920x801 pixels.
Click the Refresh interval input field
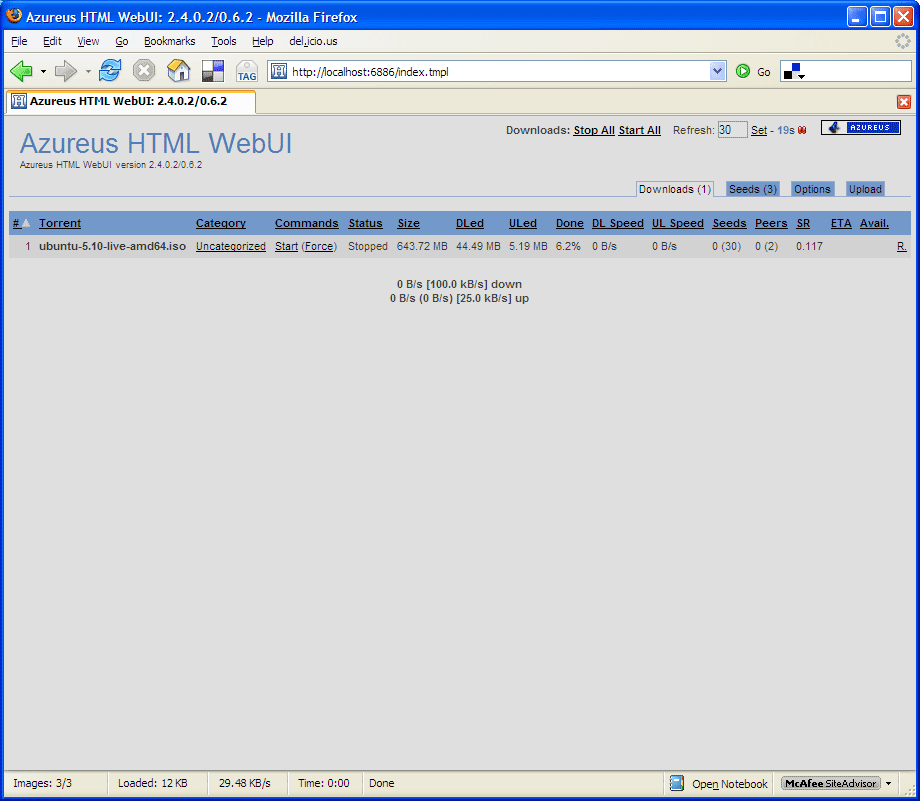click(x=732, y=130)
